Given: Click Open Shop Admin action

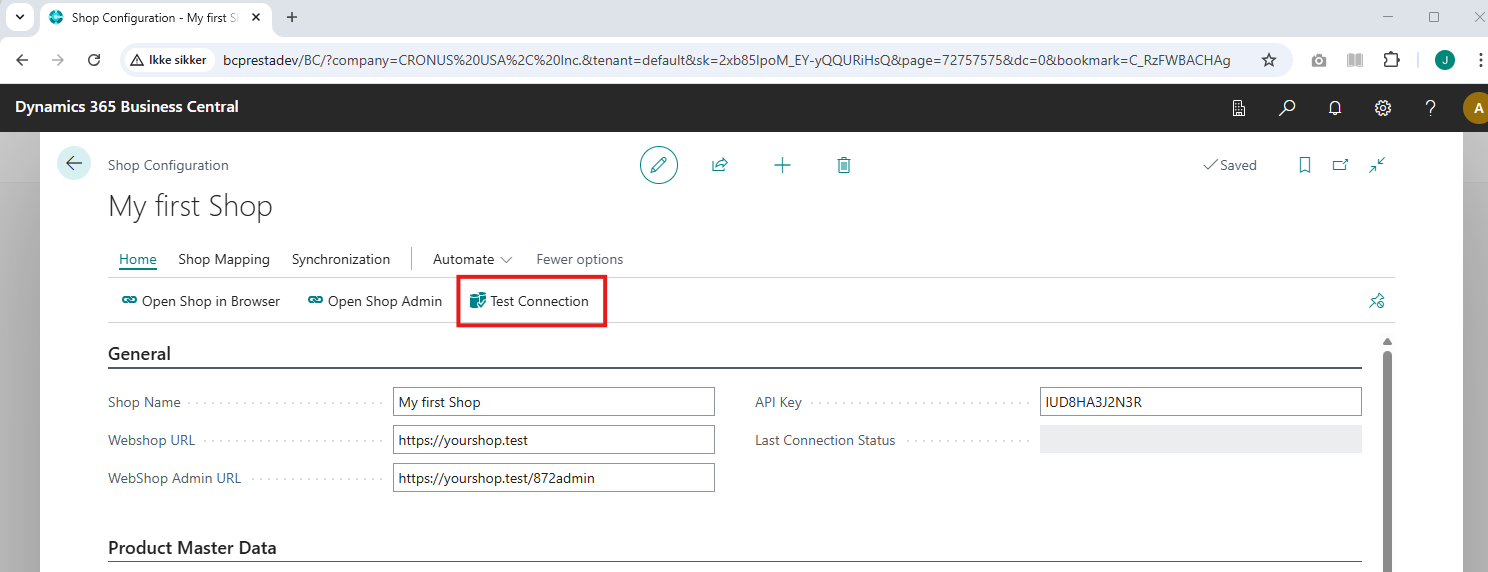Looking at the screenshot, I should [x=375, y=301].
